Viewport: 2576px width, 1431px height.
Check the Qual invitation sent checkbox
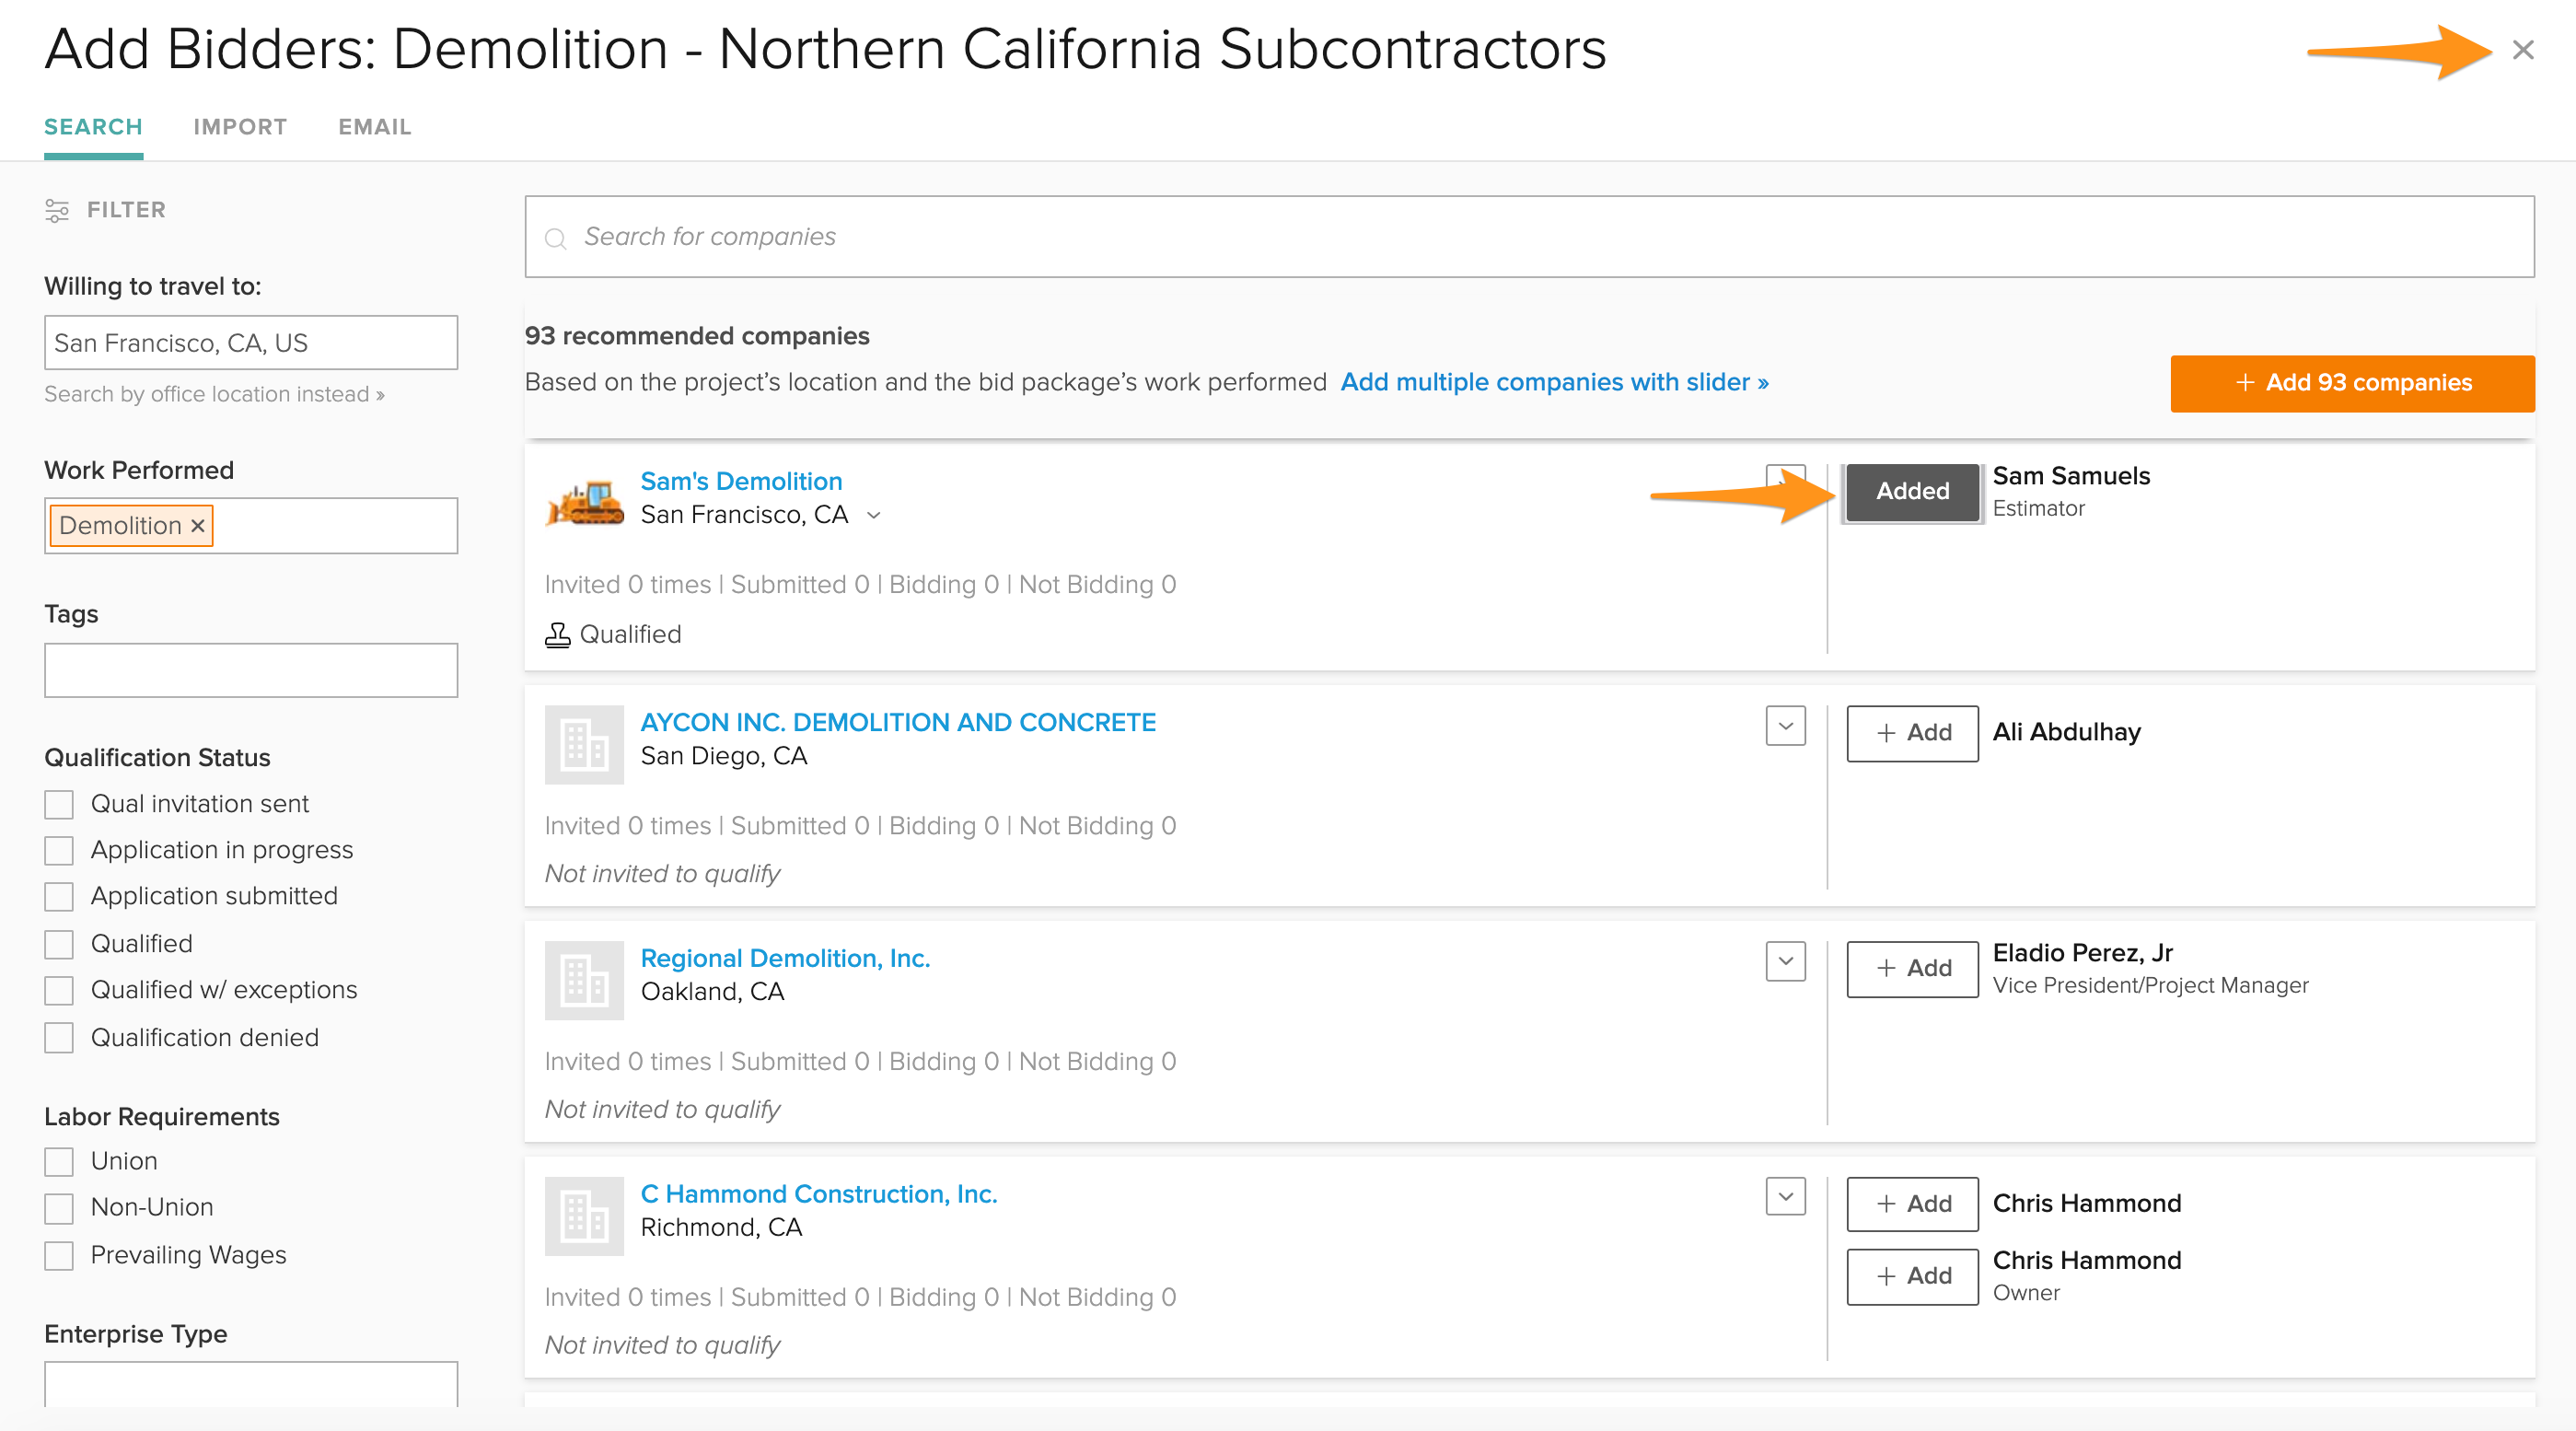click(59, 804)
